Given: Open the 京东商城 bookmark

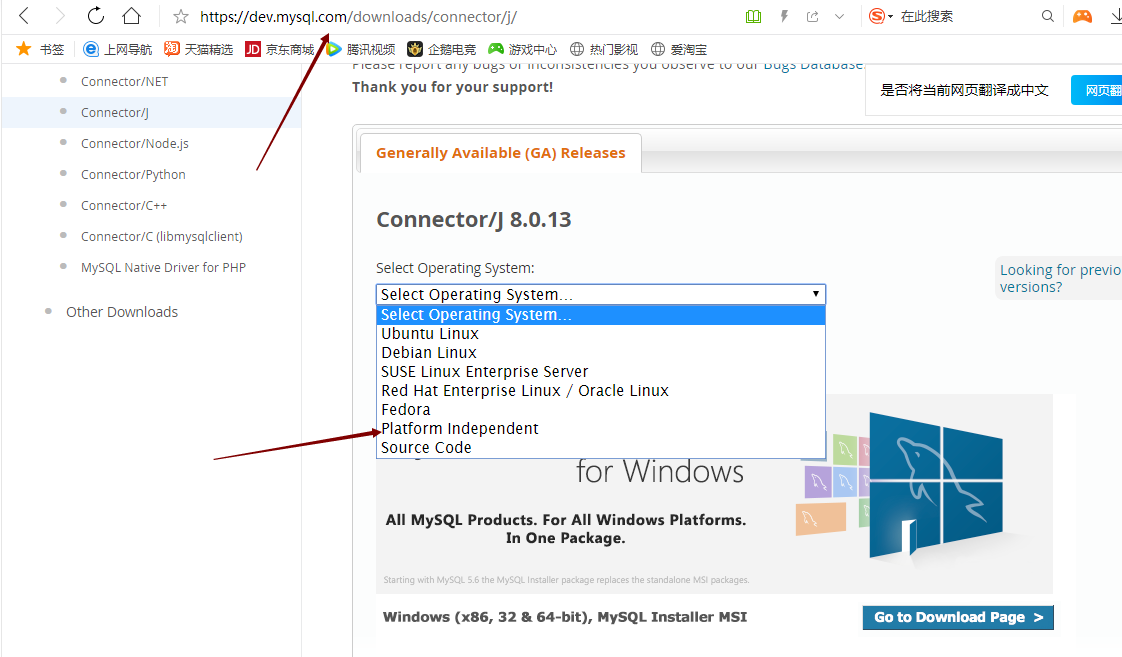Looking at the screenshot, I should coord(280,49).
